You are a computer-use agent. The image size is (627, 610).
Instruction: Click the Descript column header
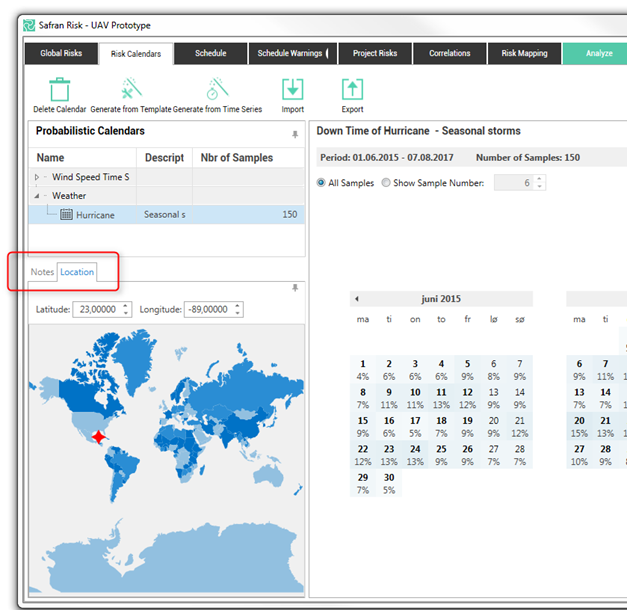coord(164,158)
